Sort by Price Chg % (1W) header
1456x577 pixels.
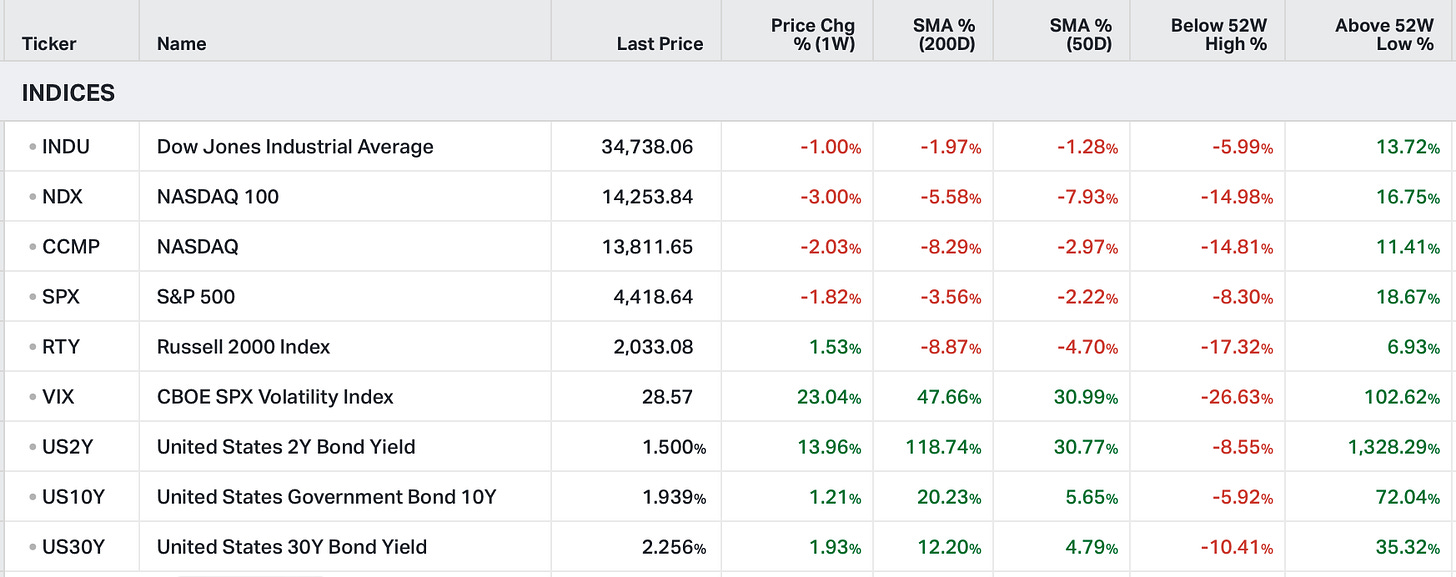[x=812, y=35]
